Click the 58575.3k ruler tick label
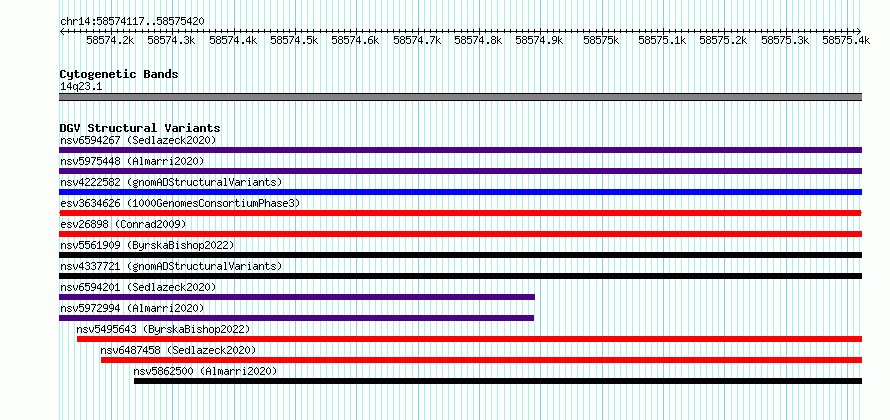Image resolution: width=890 pixels, height=420 pixels. point(785,40)
